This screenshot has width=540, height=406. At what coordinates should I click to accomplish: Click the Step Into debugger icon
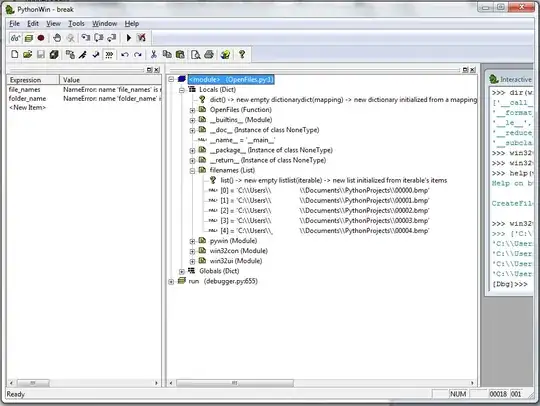(86, 38)
